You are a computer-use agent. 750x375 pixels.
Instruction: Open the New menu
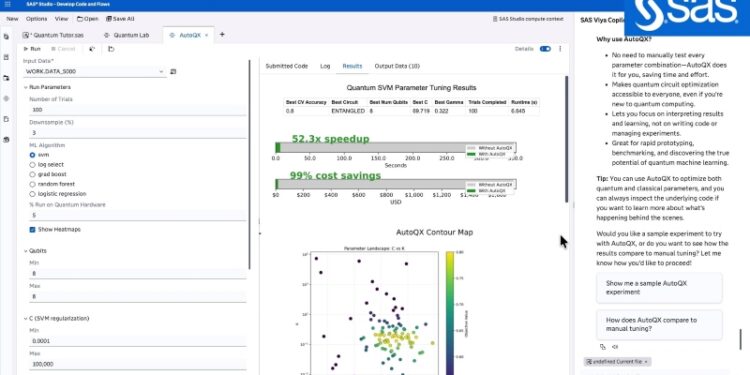(x=12, y=19)
